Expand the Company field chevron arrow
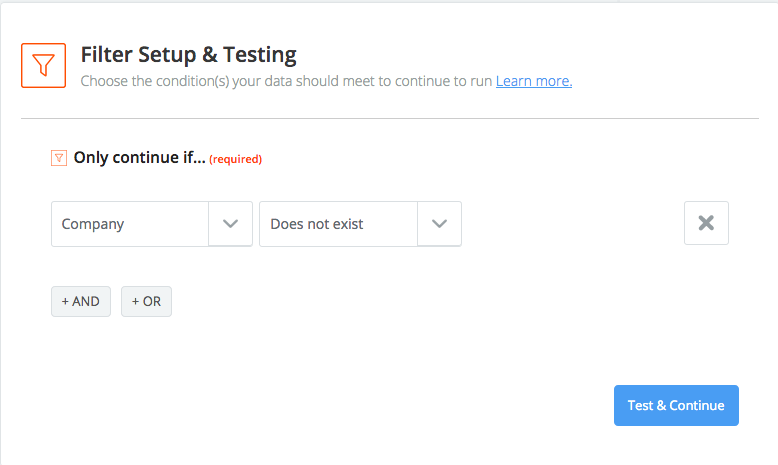This screenshot has width=778, height=465. pos(230,224)
